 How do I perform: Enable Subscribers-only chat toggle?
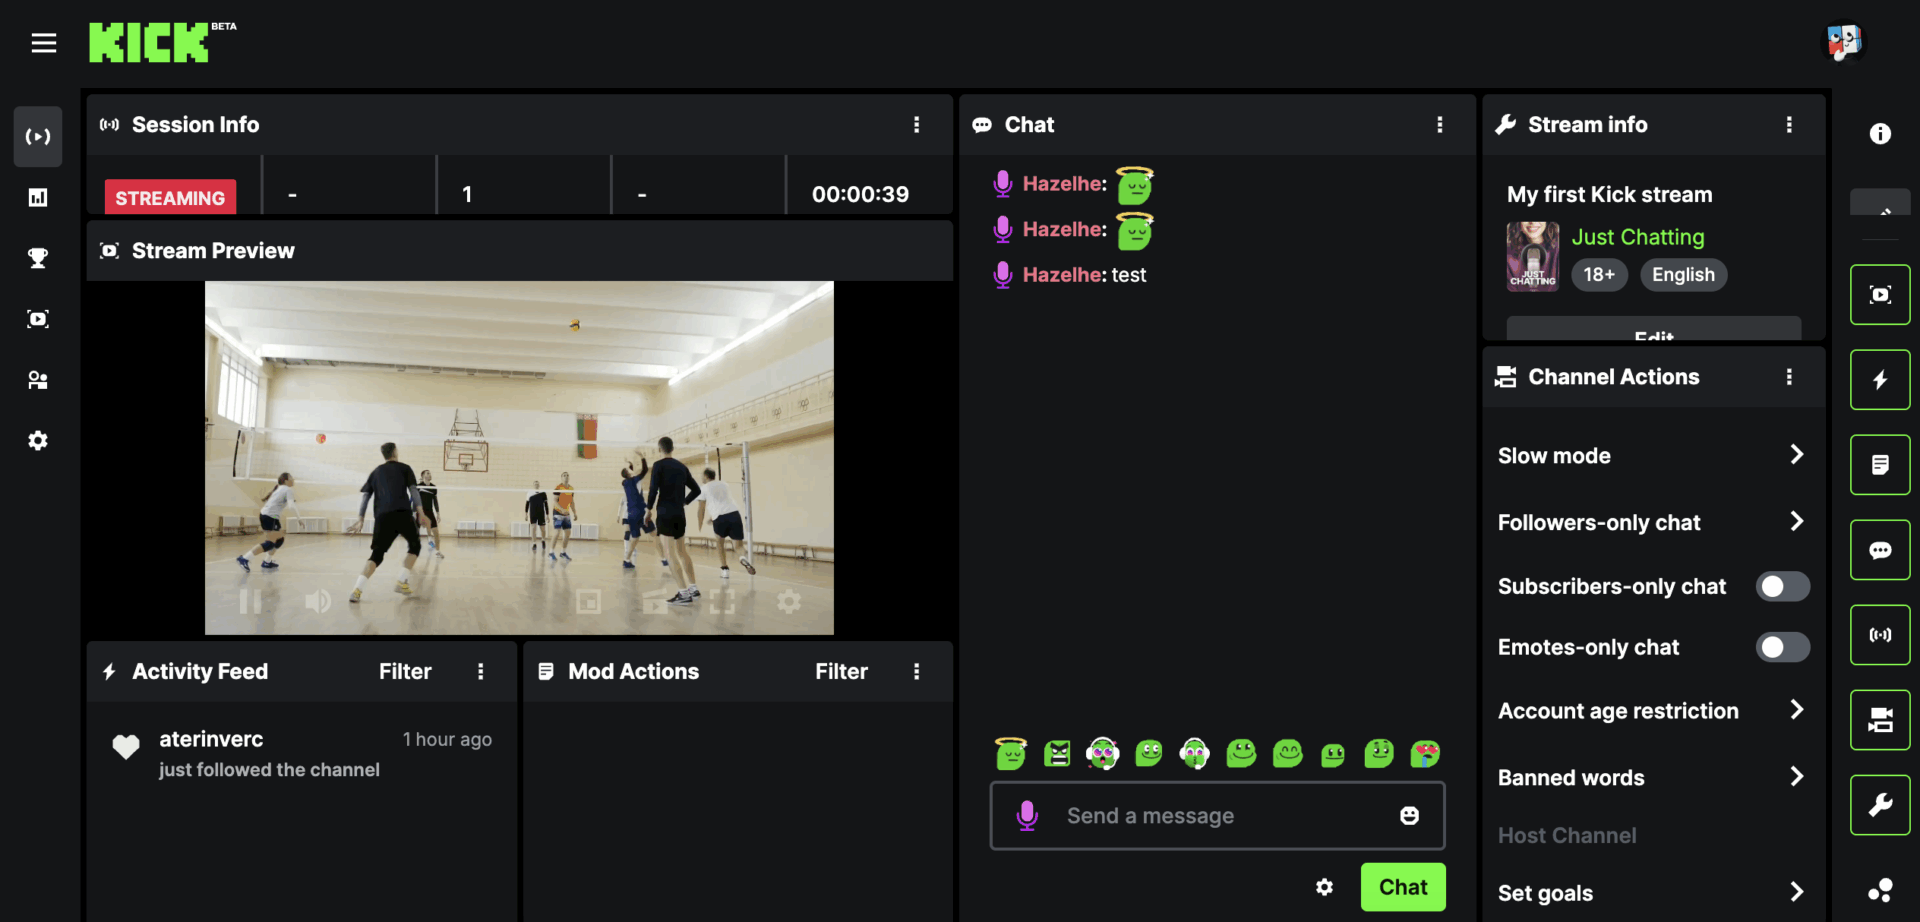[x=1782, y=587]
